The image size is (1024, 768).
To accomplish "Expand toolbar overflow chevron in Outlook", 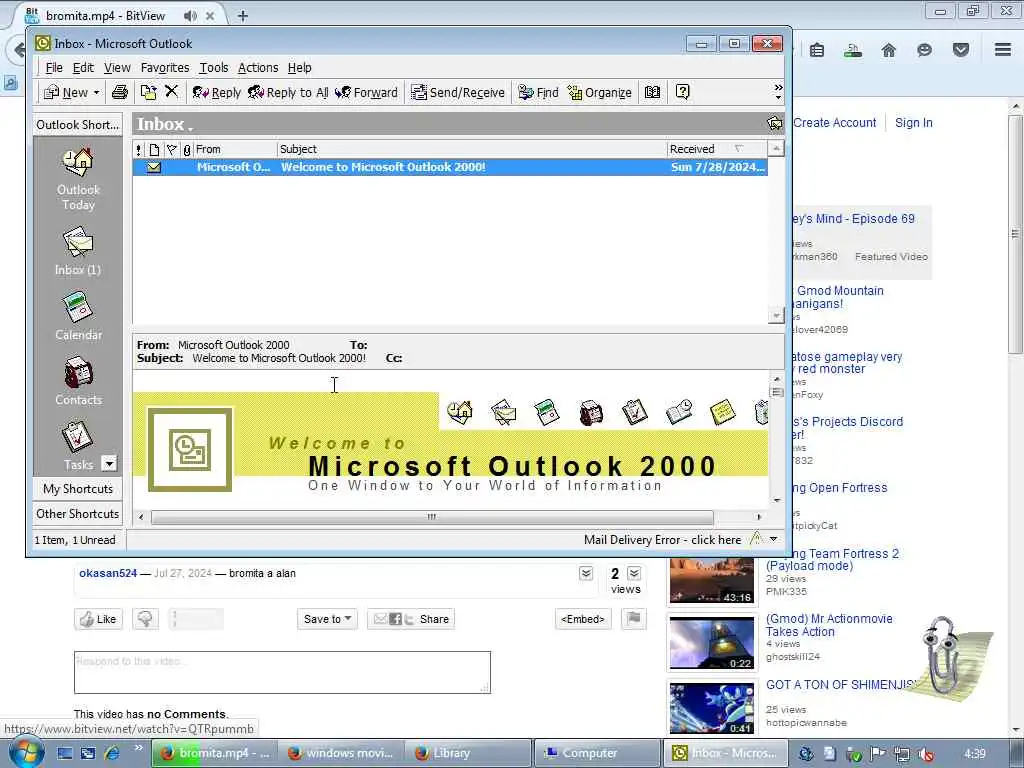I will [x=778, y=92].
